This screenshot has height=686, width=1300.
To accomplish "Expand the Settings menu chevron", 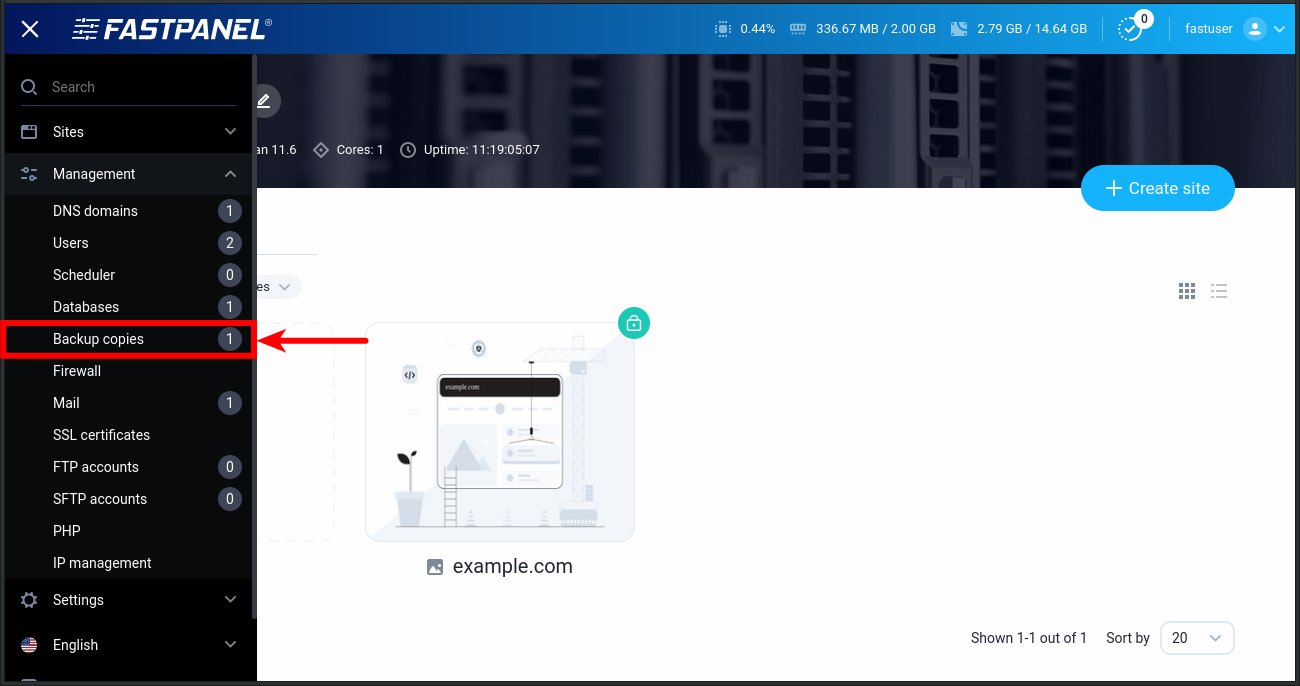I will [x=230, y=600].
